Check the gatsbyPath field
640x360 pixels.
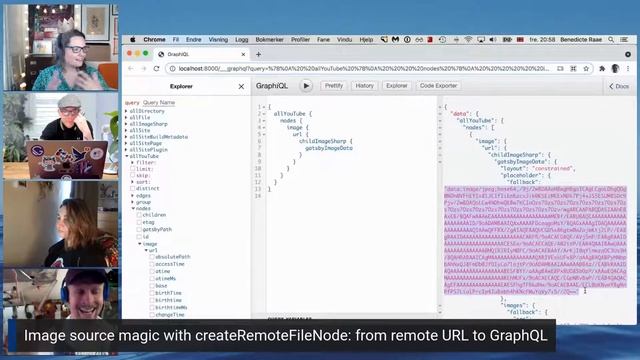pyautogui.click(x=139, y=229)
